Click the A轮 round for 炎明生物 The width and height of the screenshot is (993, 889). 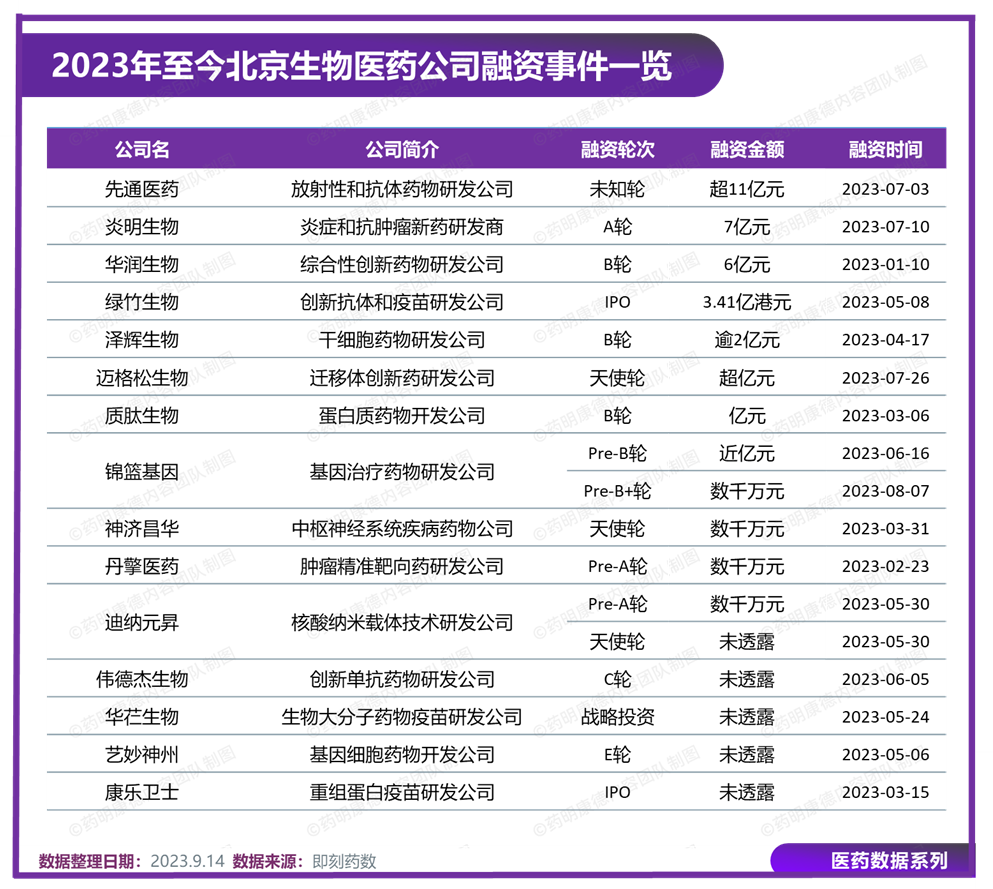pyautogui.click(x=617, y=227)
